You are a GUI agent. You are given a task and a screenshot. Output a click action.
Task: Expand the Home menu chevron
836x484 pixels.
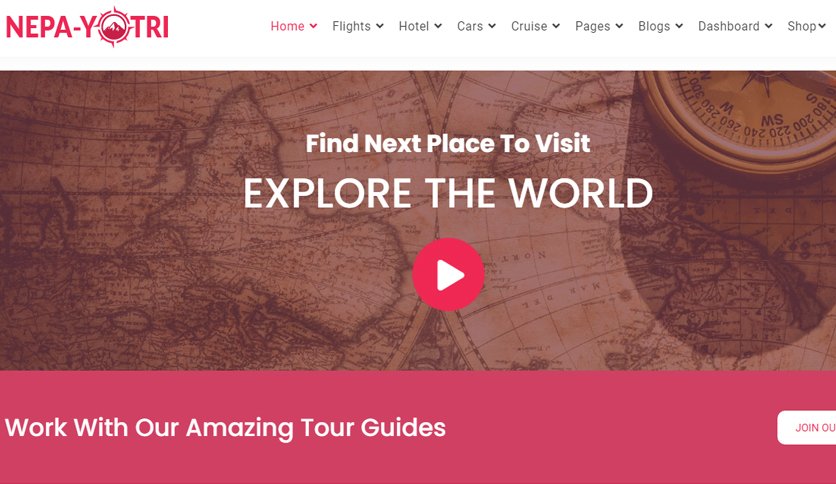[314, 26]
